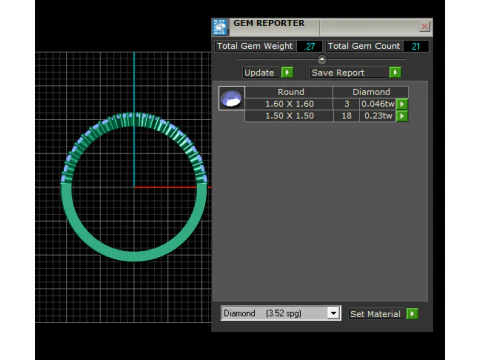Click the 0.23tw weight cell
Image resolution: width=480 pixels, height=360 pixels.
point(378,116)
